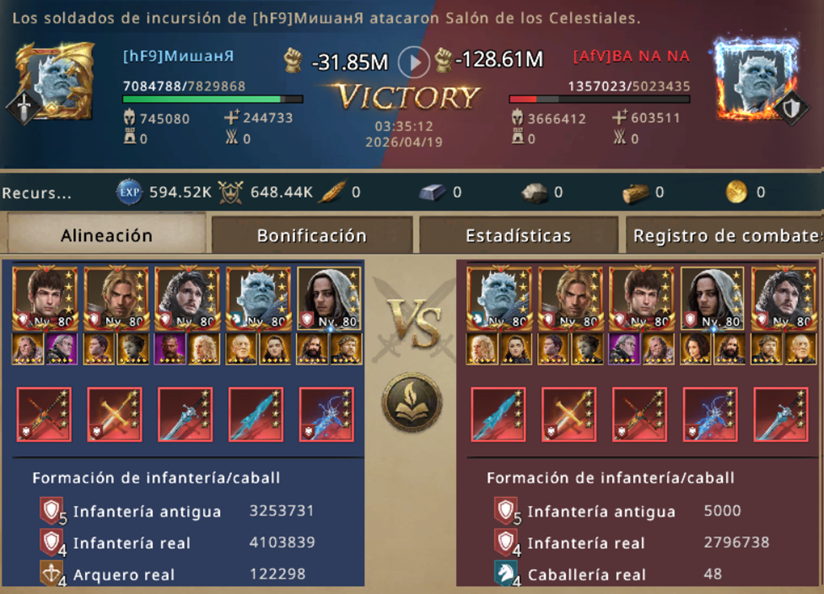This screenshot has width=824, height=594.
Task: Open the flame book icon below VS
Action: click(x=411, y=402)
